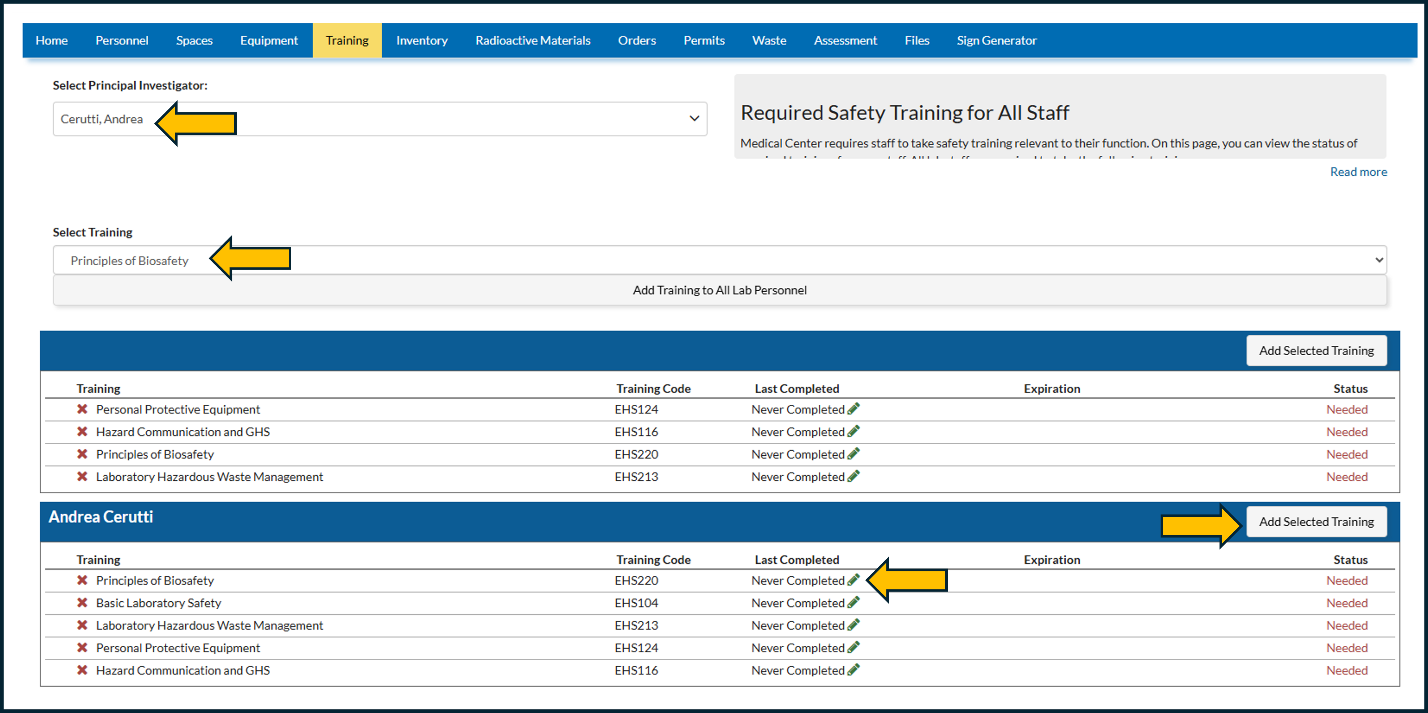Open the Assessment tab
The width and height of the screenshot is (1428, 713).
(x=845, y=41)
